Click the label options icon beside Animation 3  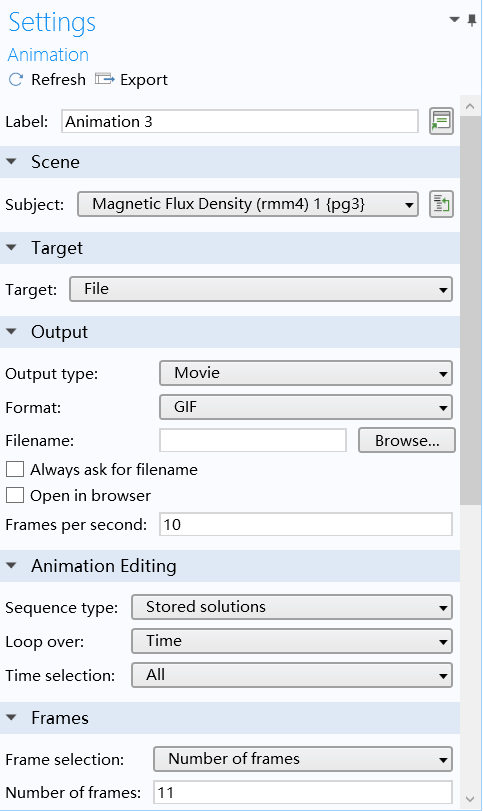pyautogui.click(x=441, y=122)
